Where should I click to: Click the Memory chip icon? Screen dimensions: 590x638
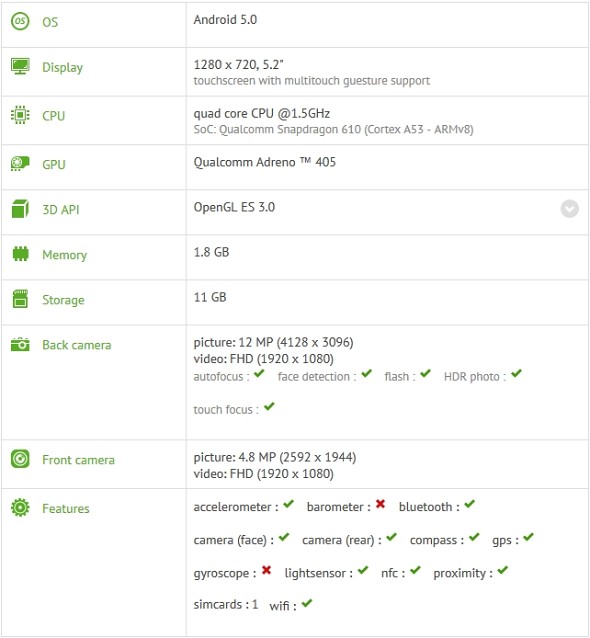coord(20,254)
